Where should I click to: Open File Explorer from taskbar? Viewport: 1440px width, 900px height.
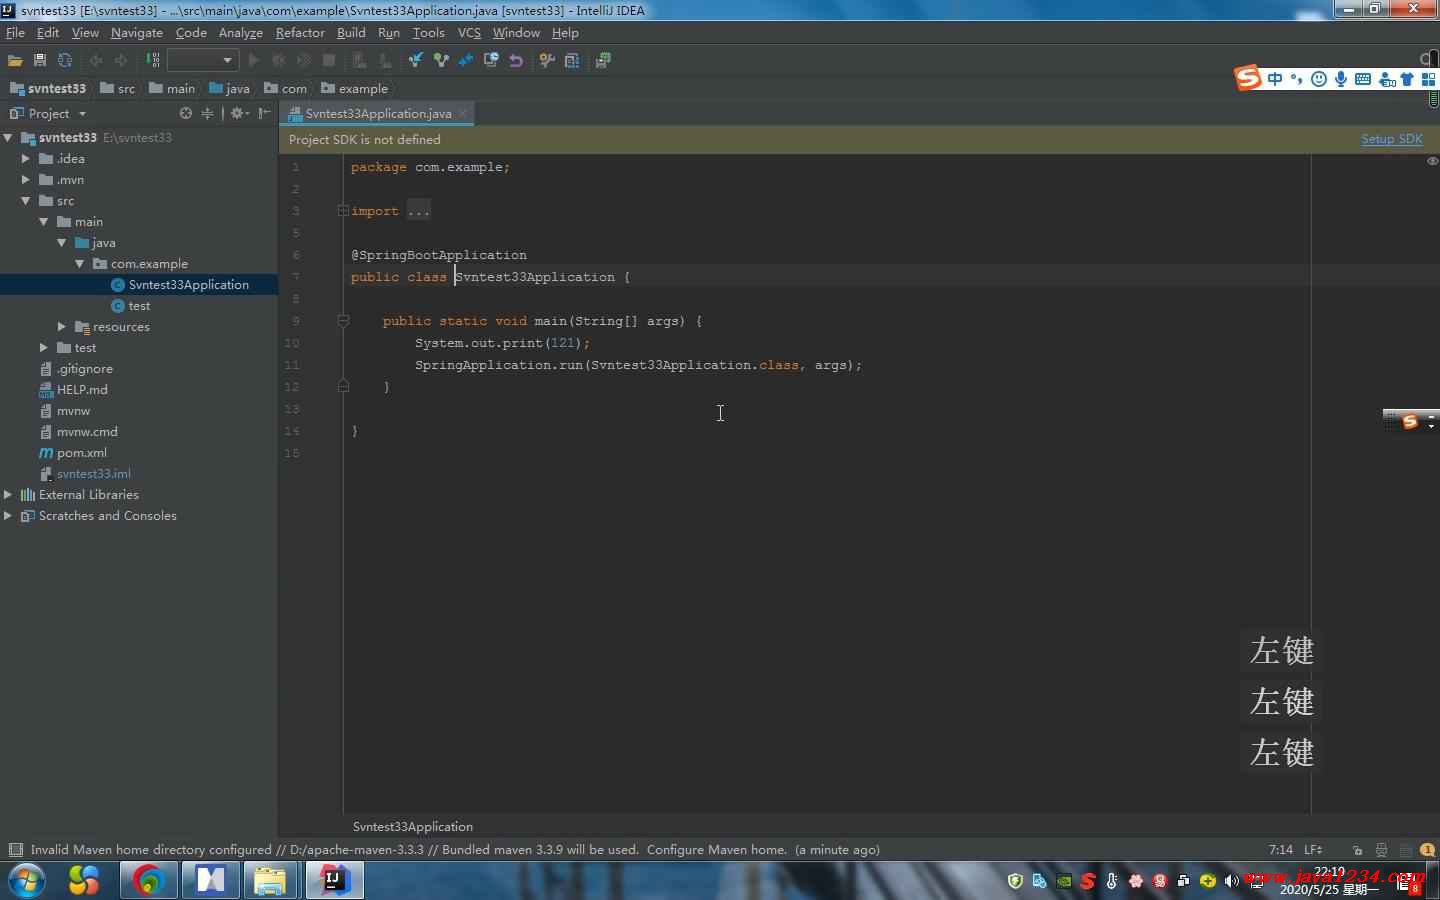270,880
